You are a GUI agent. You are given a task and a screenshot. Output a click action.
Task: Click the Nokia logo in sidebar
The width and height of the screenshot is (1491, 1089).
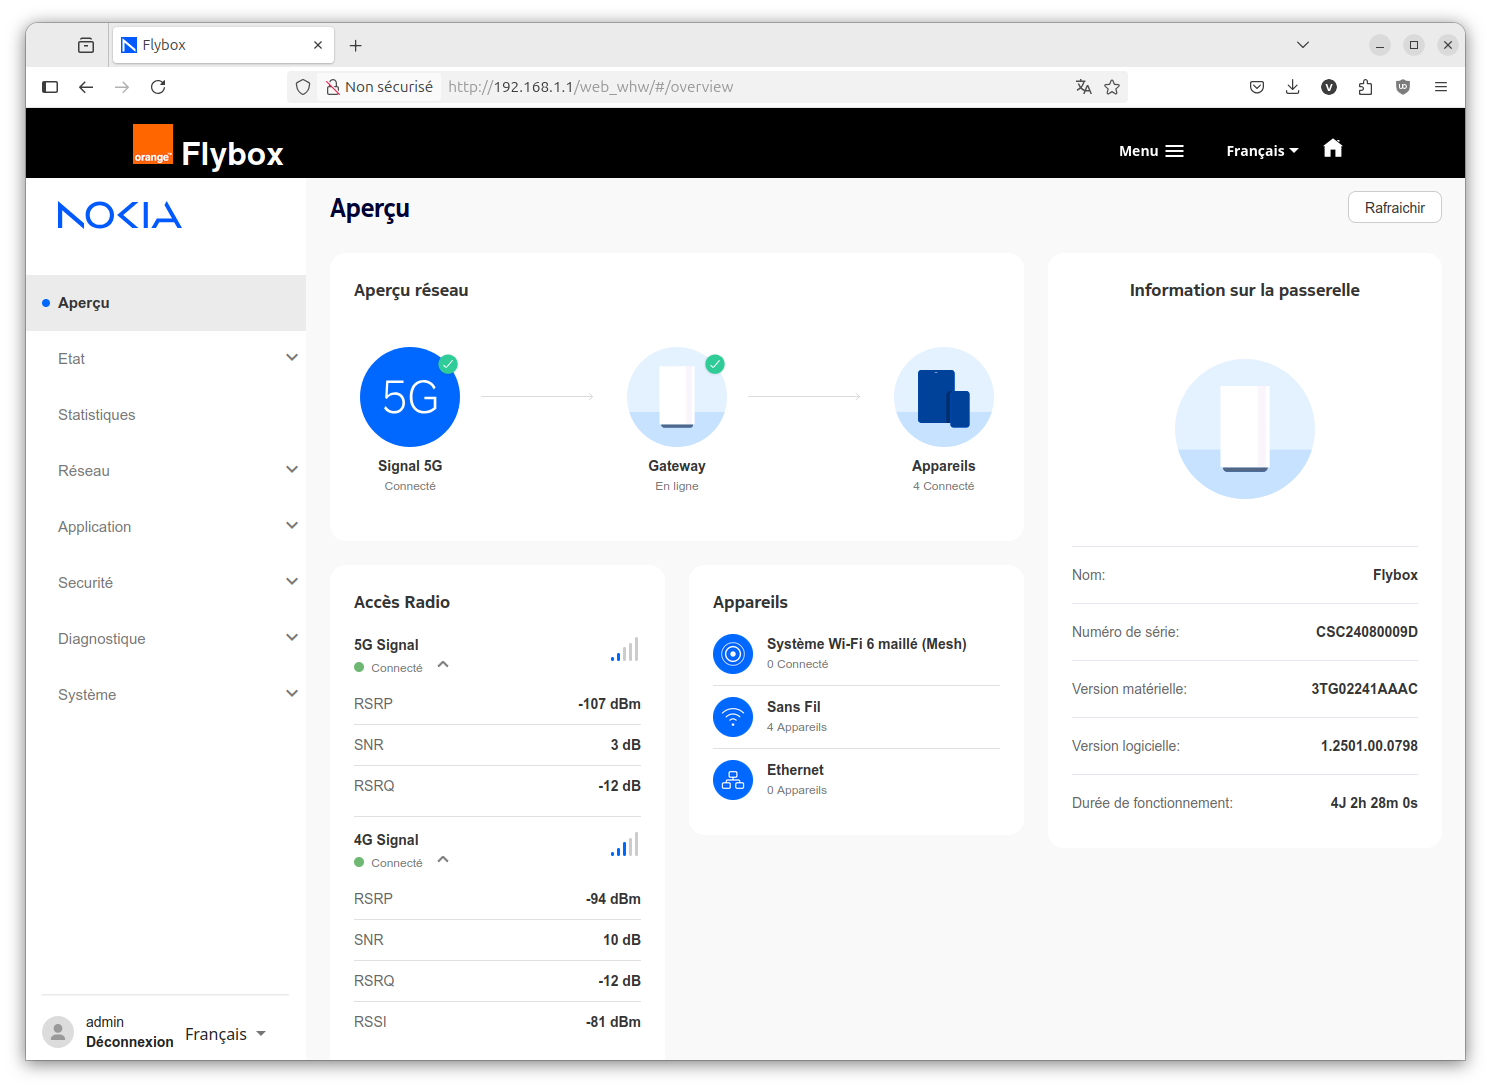[x=120, y=215]
